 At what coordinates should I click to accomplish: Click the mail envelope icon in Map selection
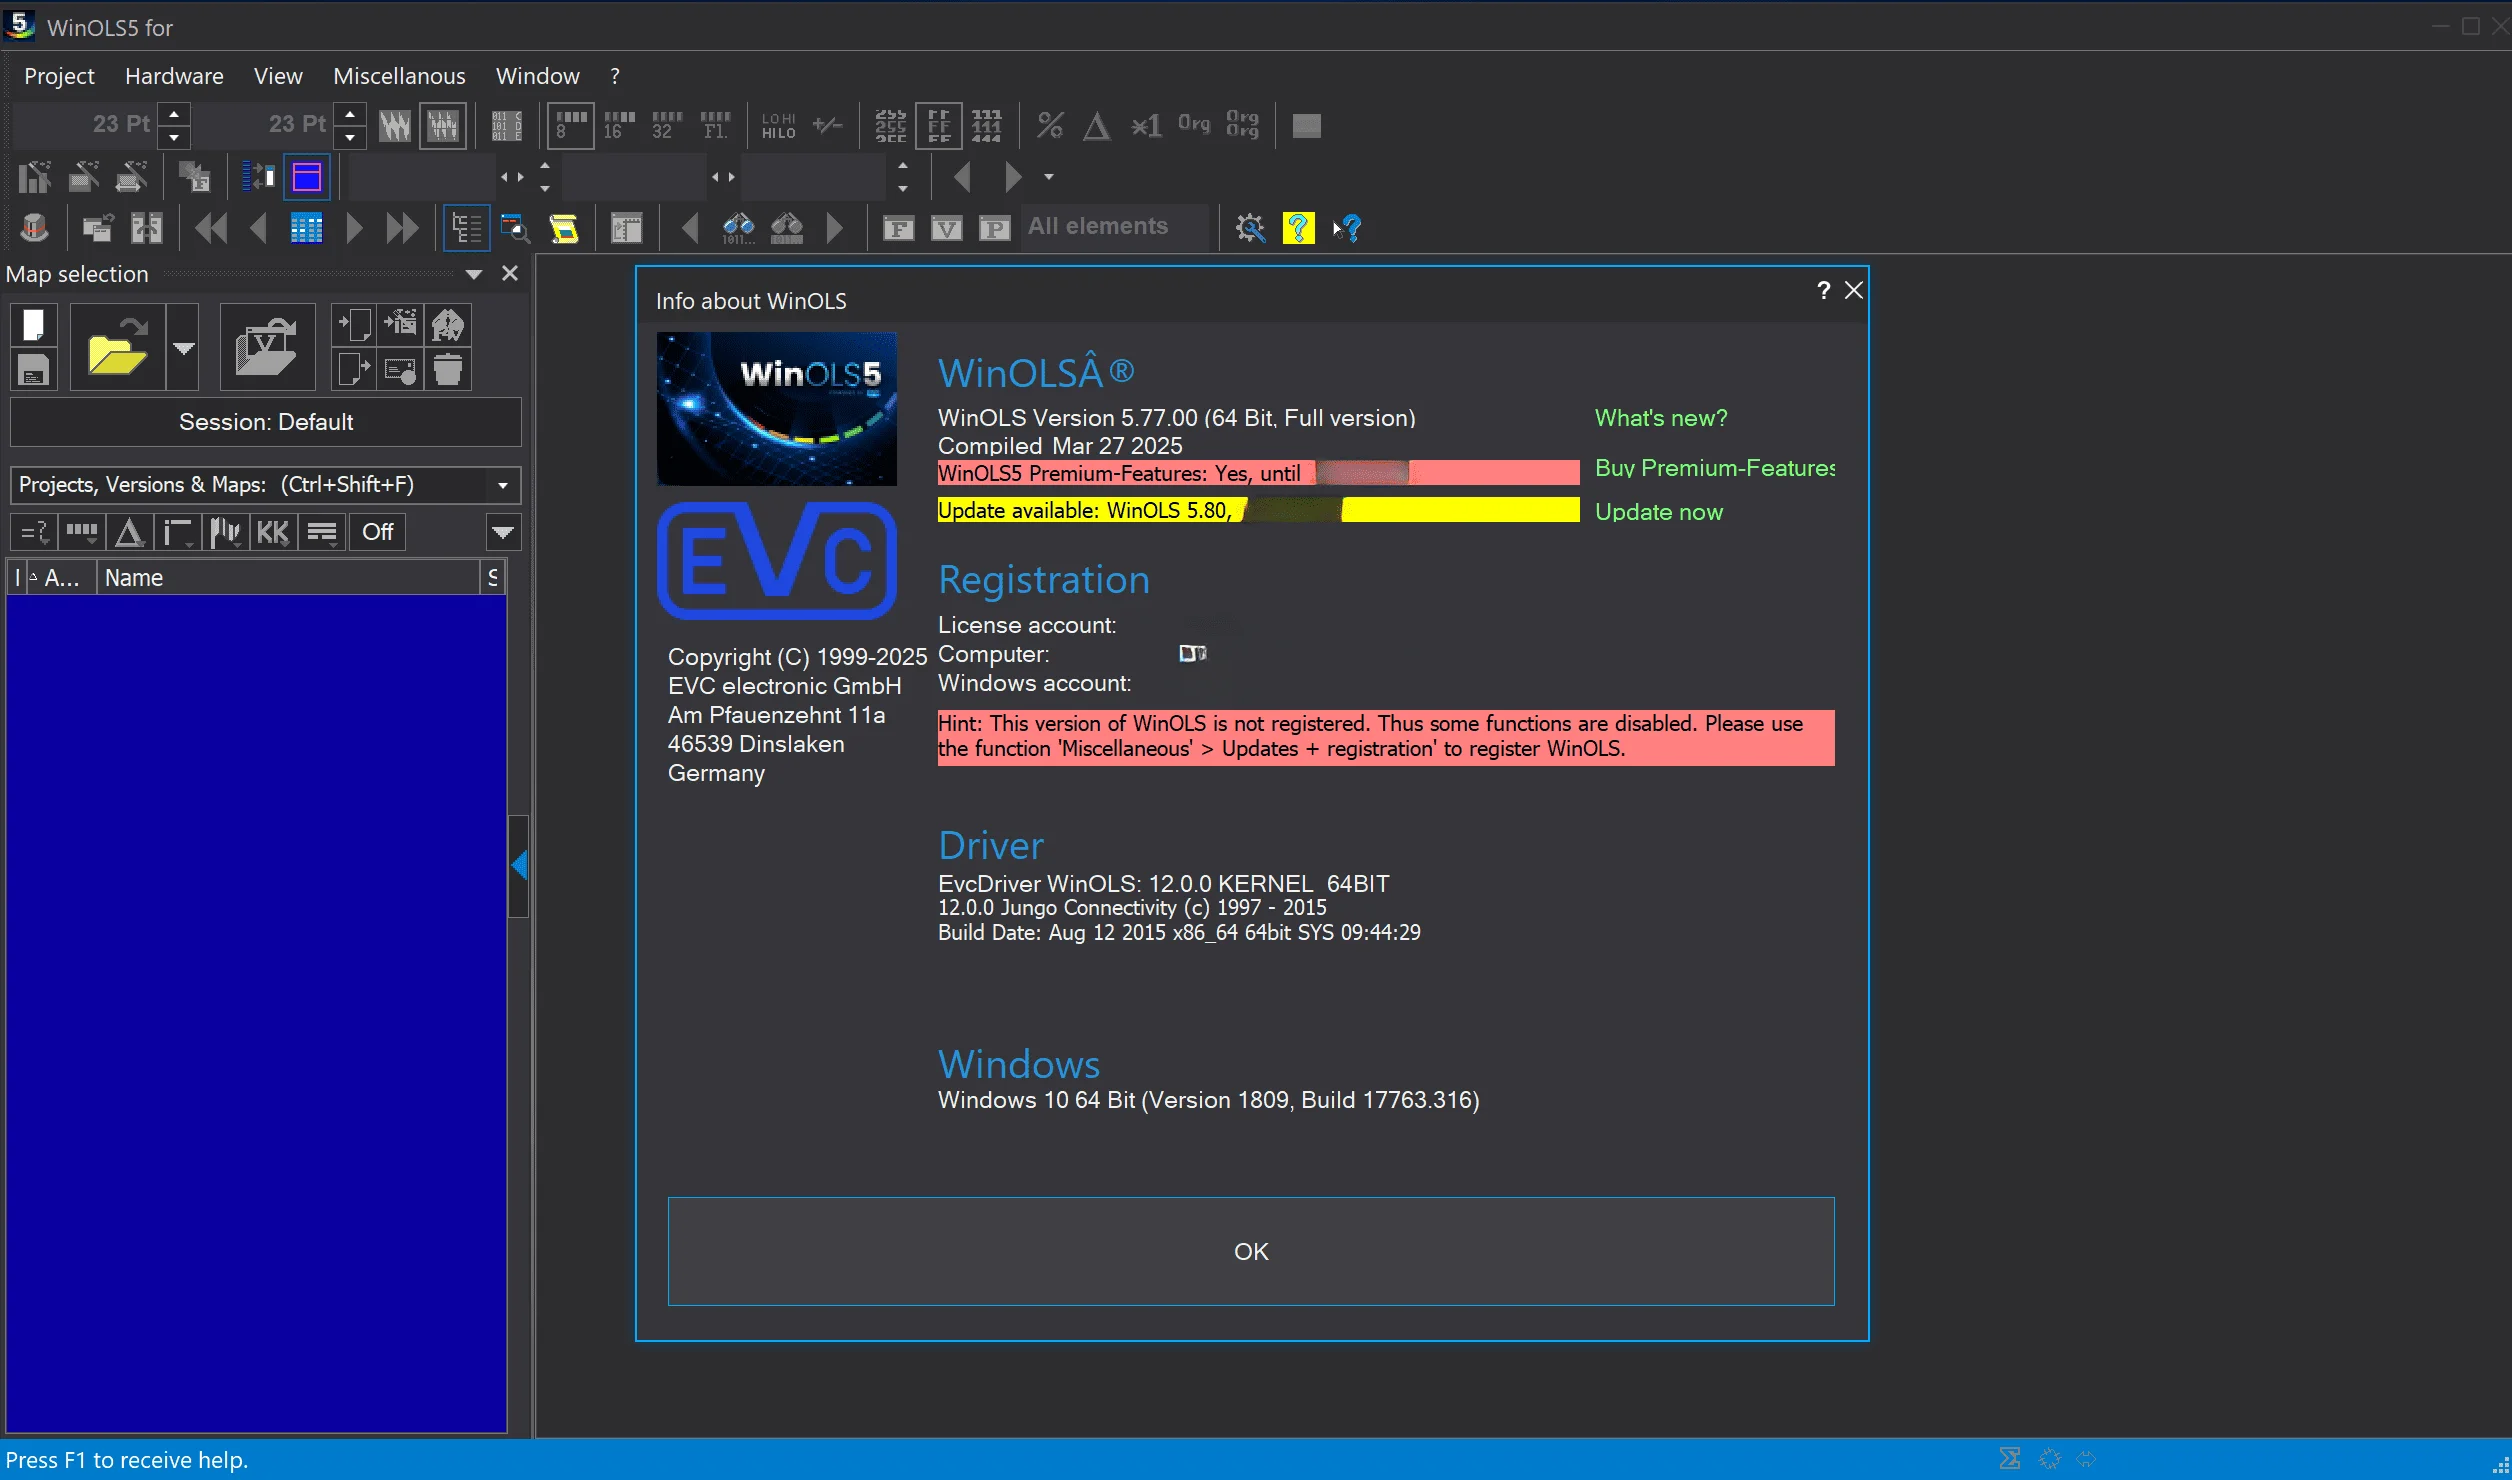pyautogui.click(x=401, y=370)
